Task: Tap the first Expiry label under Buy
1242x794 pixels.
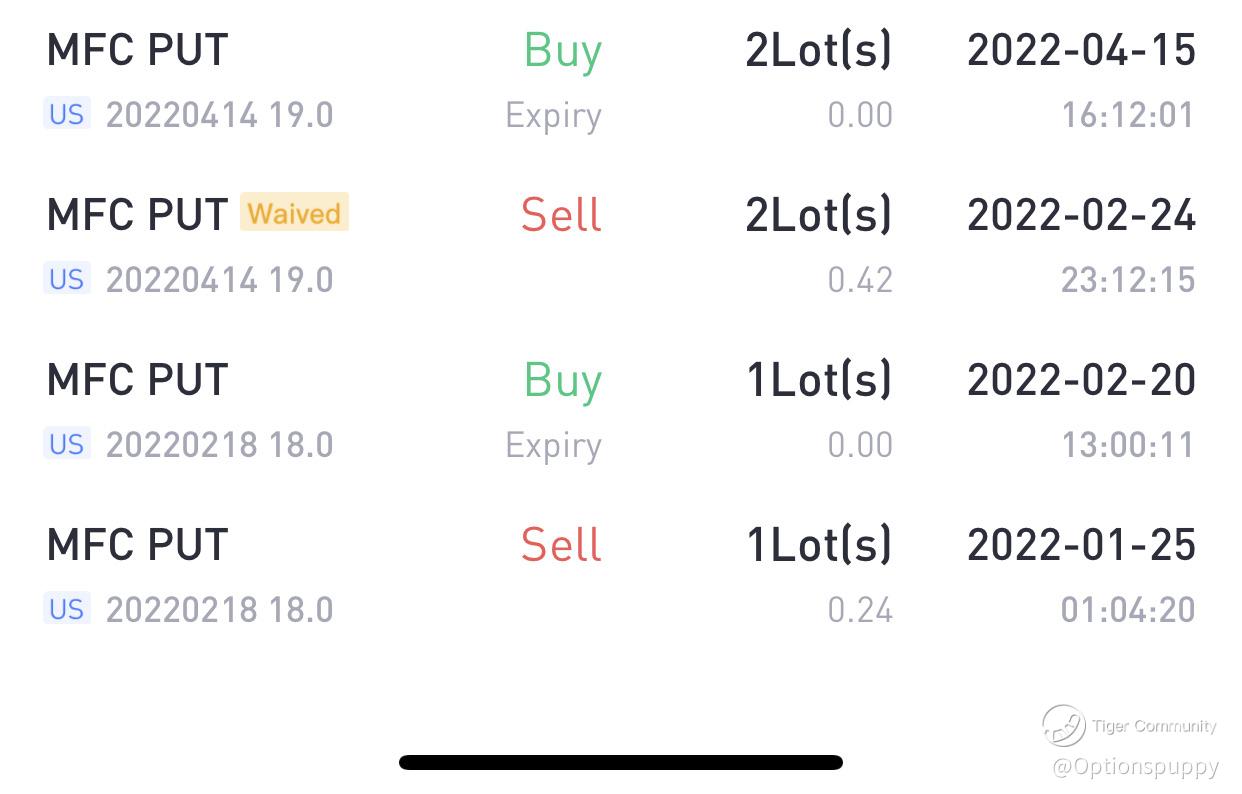Action: point(553,115)
